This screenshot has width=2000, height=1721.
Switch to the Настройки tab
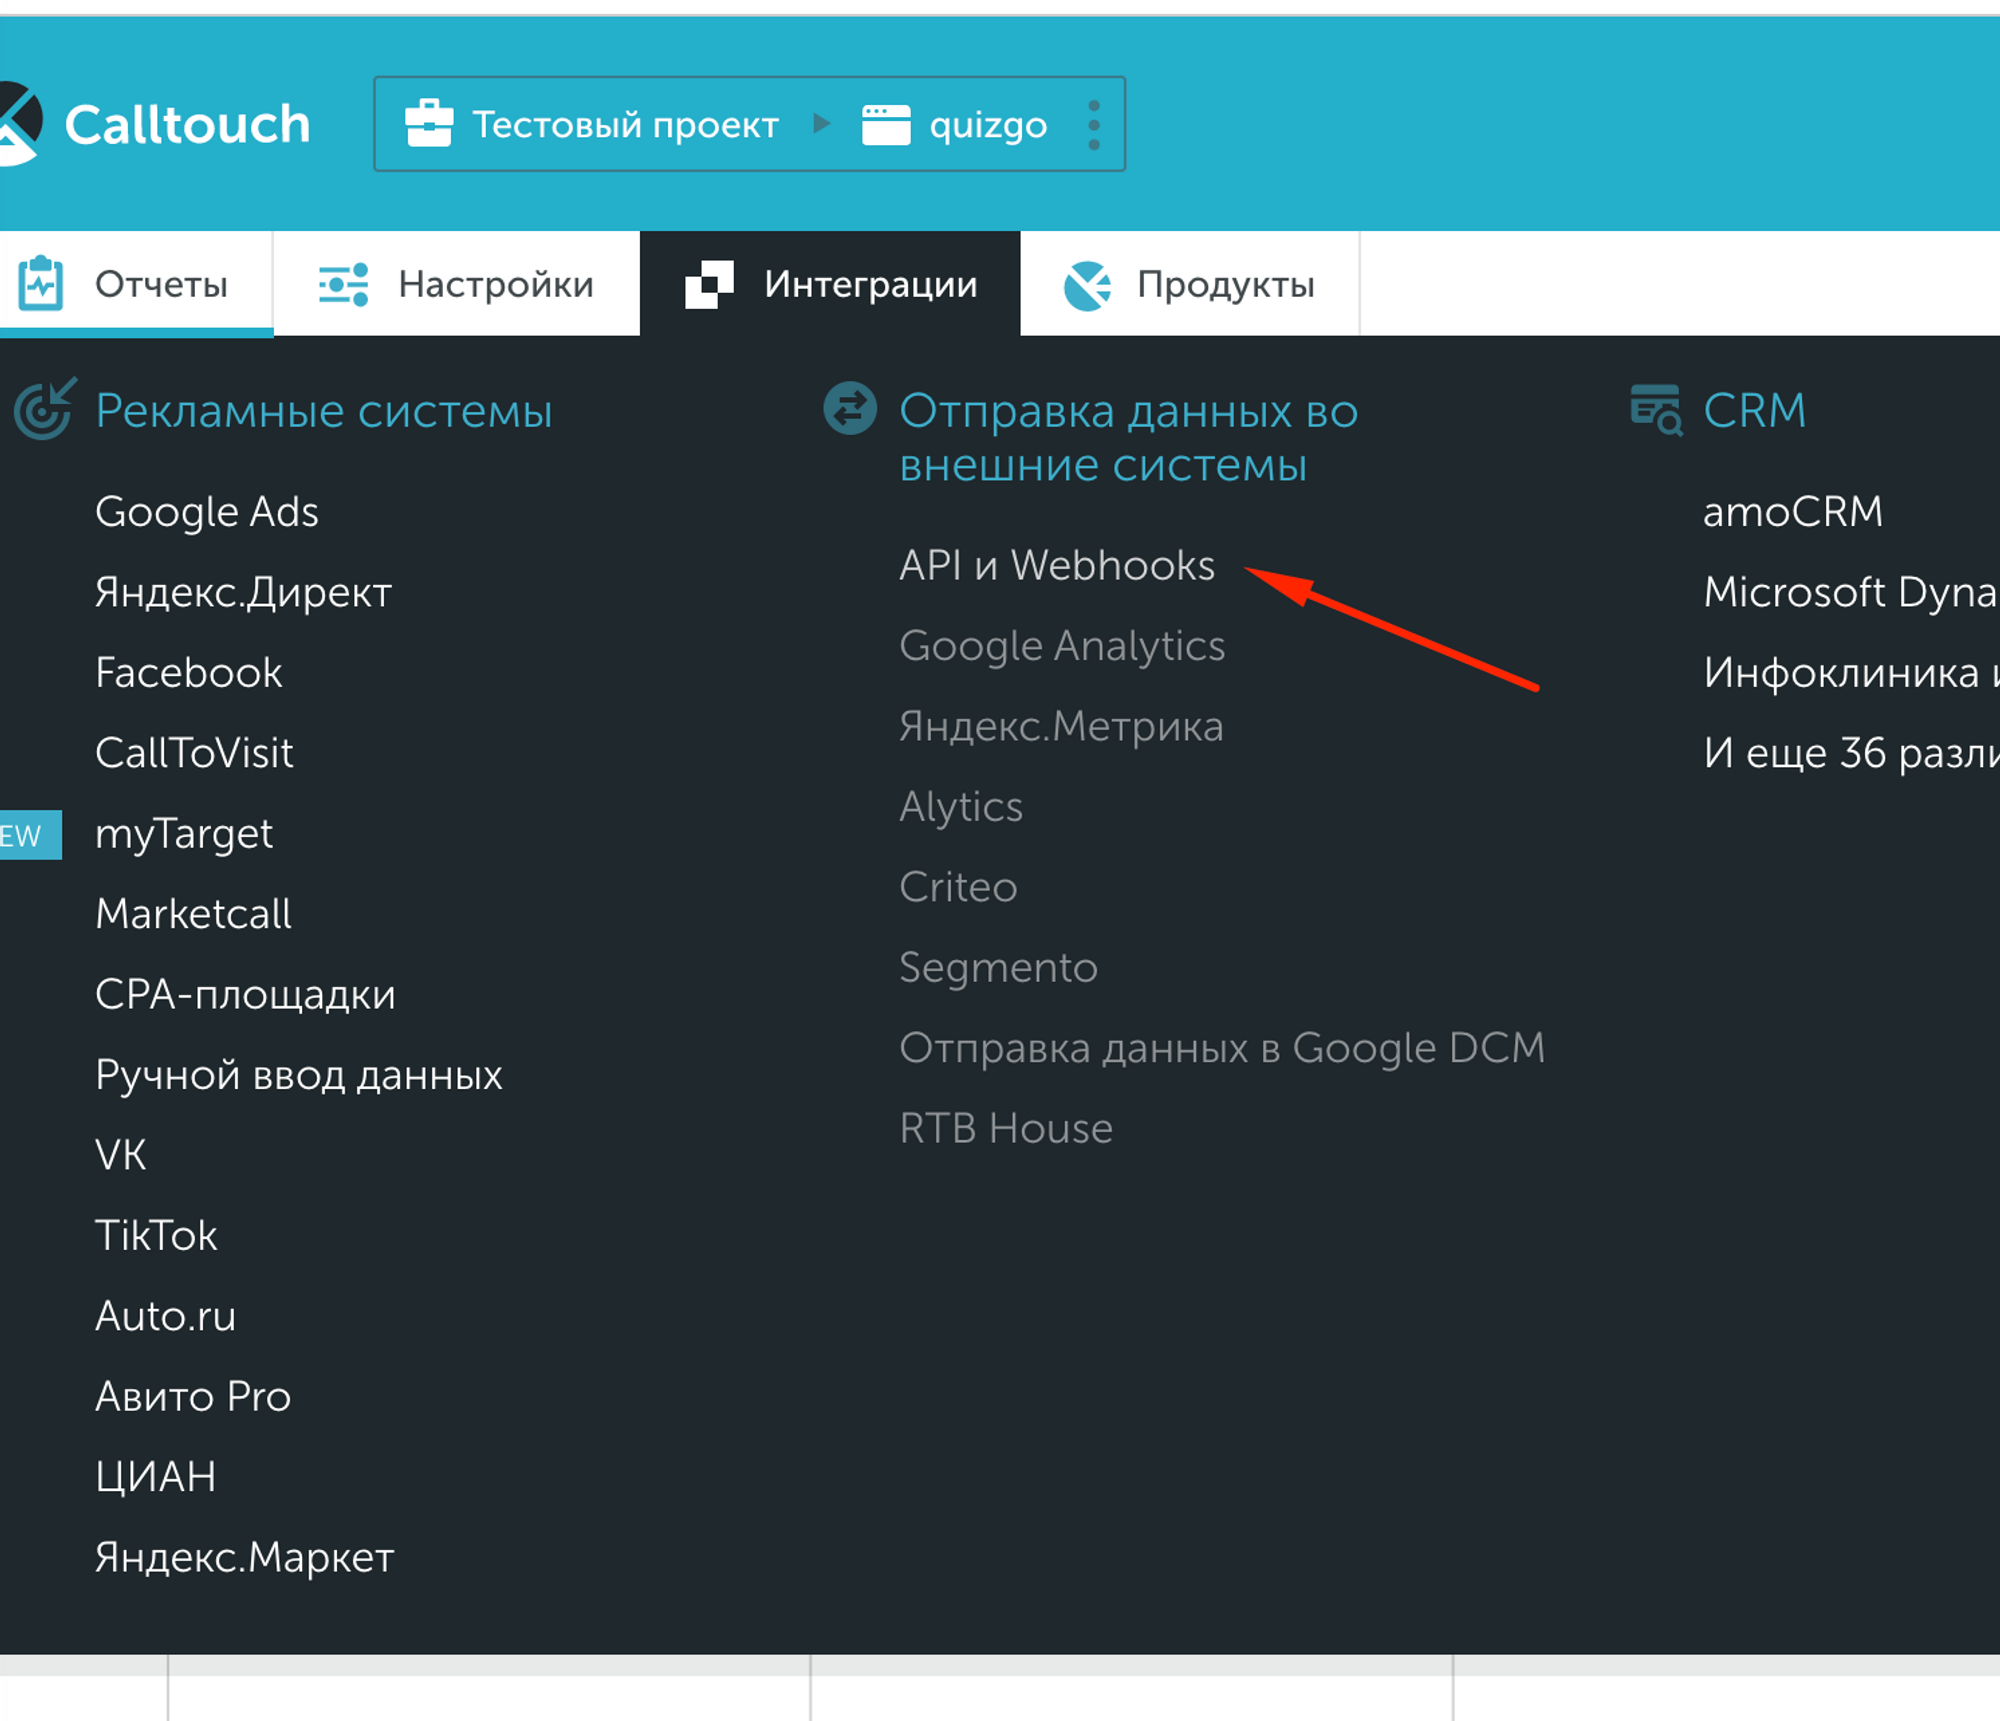[x=457, y=284]
